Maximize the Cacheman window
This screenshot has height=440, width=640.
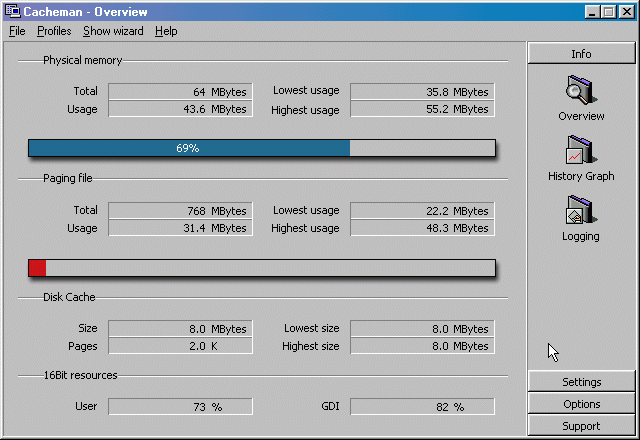point(609,12)
